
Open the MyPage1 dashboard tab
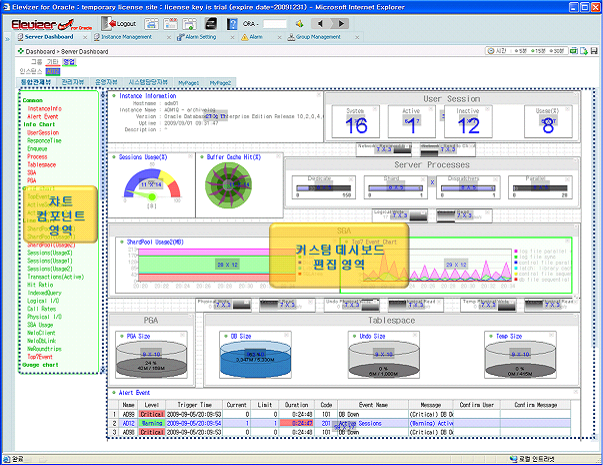[188, 82]
